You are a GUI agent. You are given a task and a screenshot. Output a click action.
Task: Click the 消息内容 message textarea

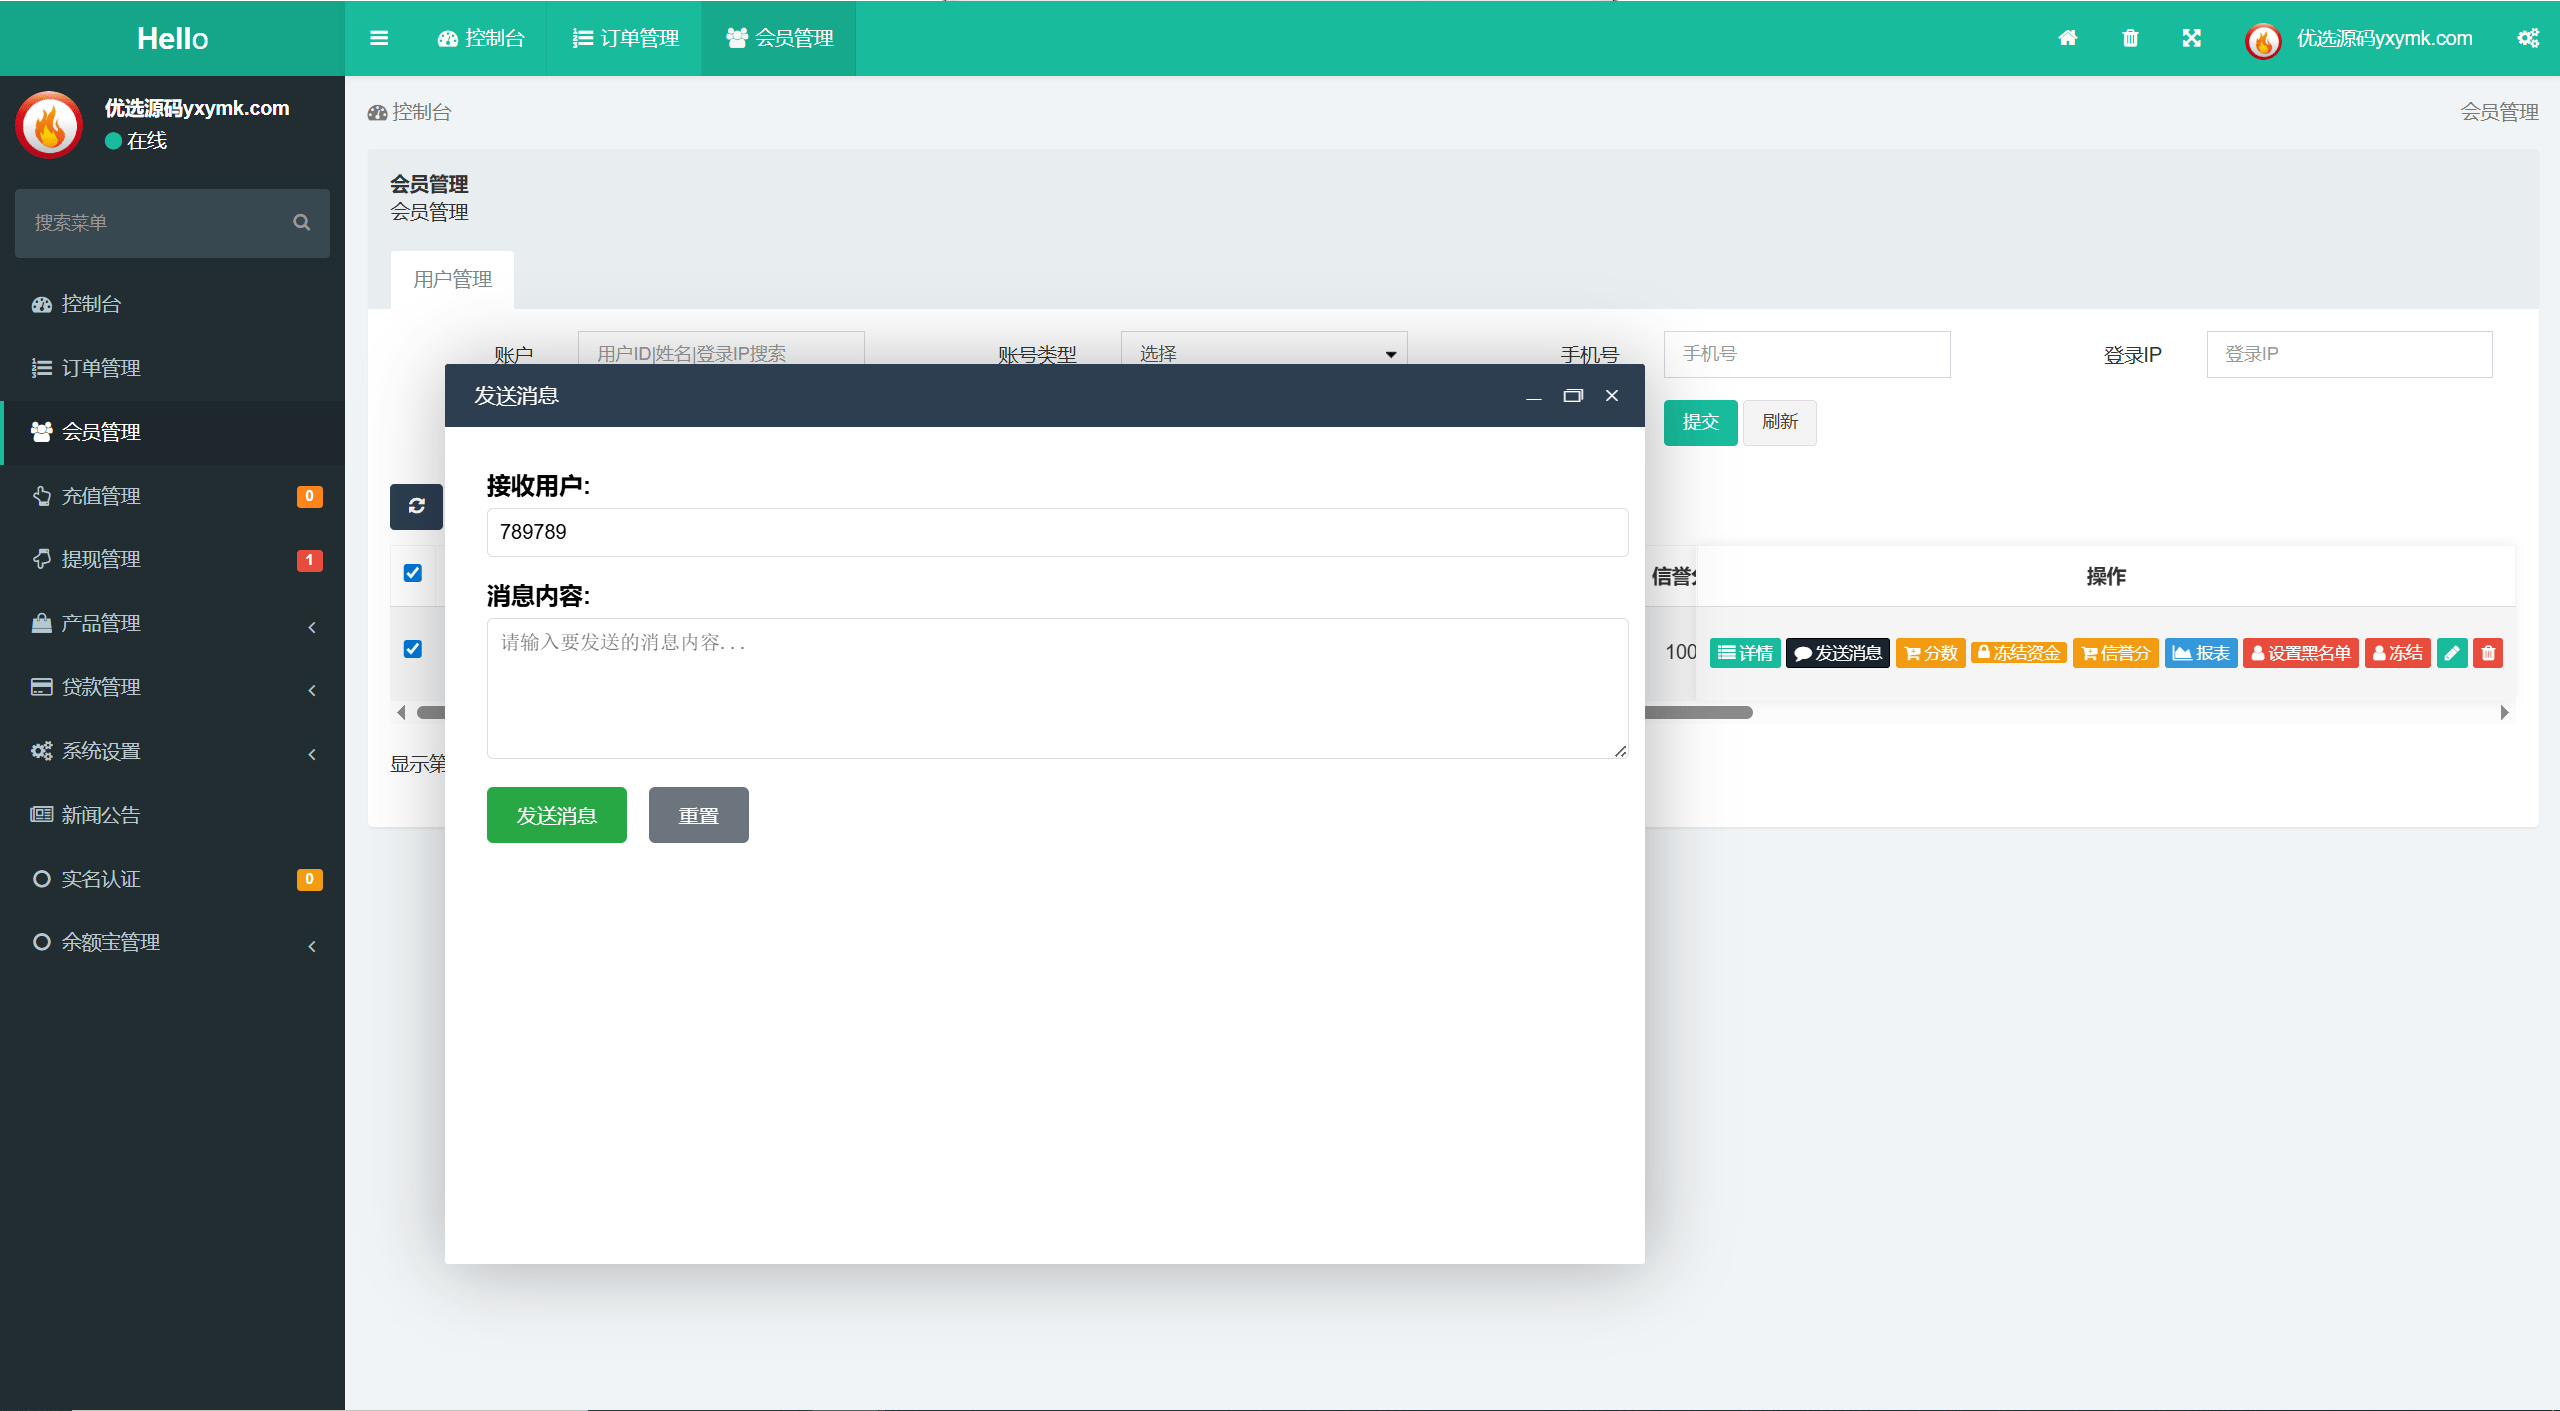point(1057,688)
